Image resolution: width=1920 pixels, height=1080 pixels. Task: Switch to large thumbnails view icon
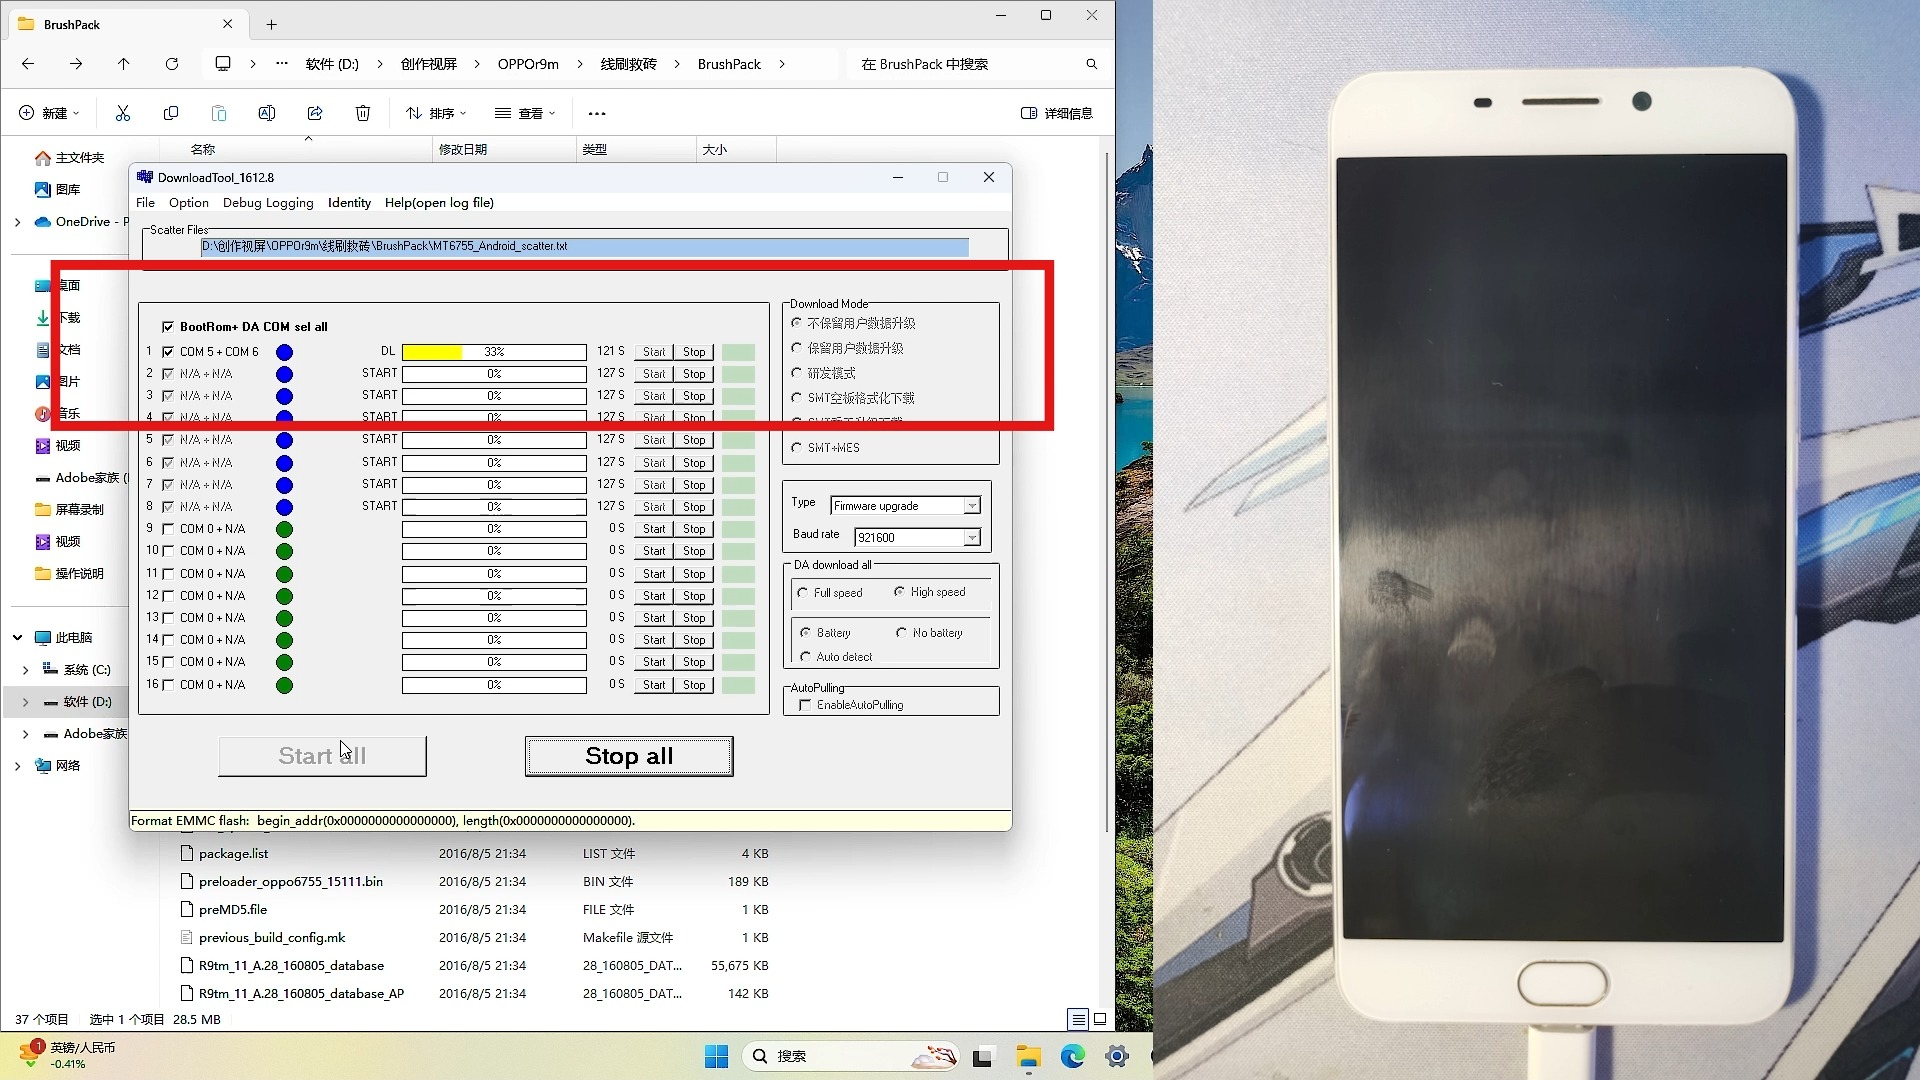1100,1019
